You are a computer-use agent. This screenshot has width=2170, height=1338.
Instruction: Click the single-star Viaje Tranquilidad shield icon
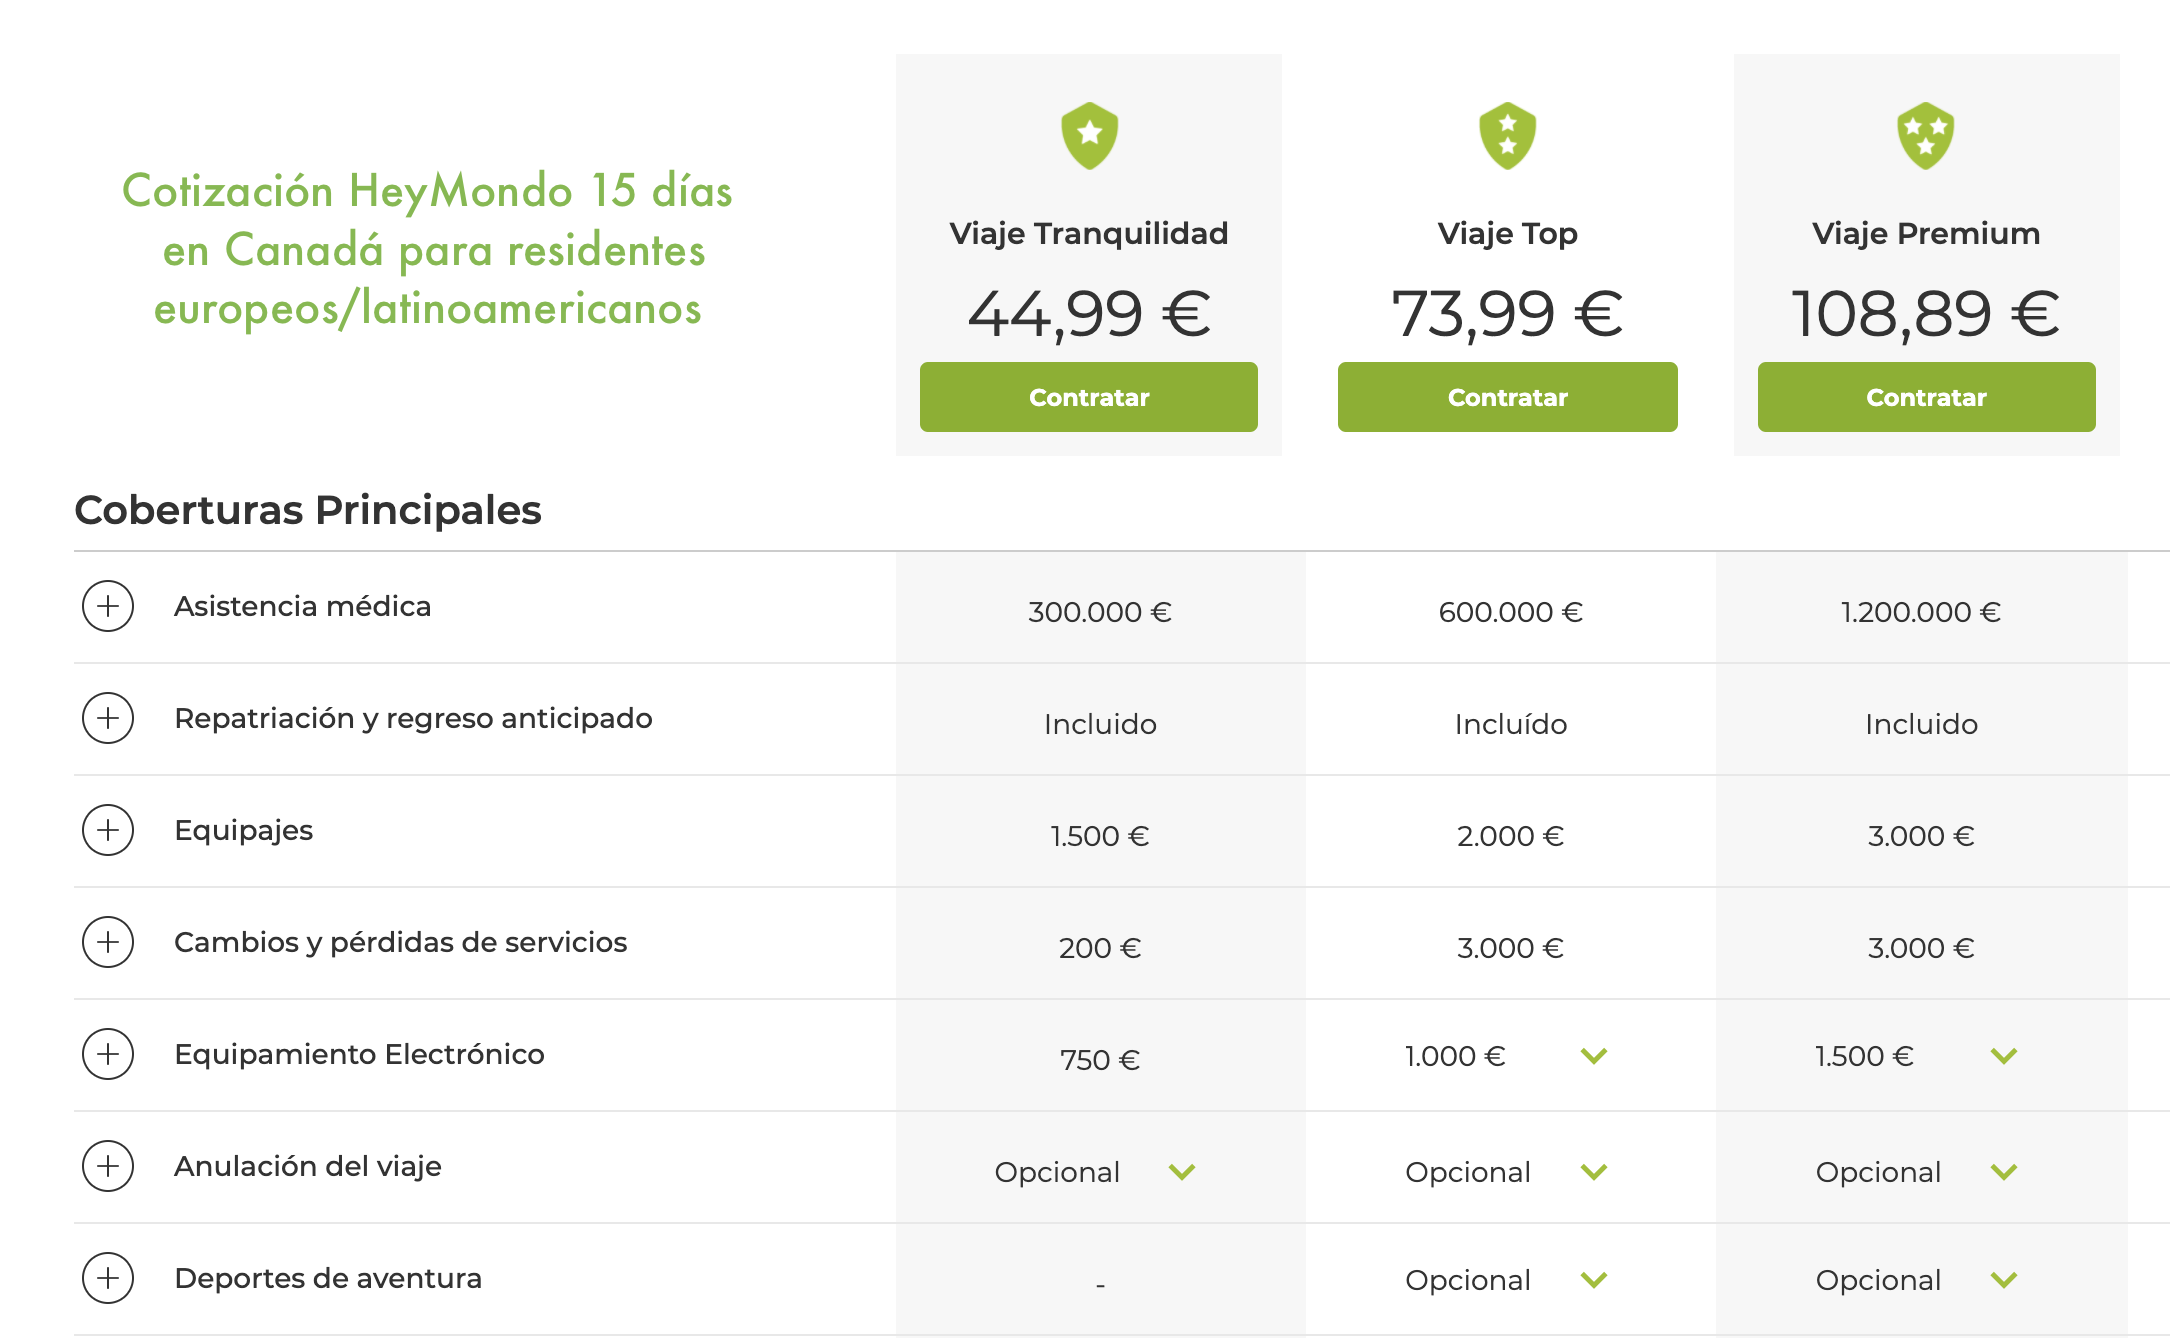click(x=1089, y=135)
